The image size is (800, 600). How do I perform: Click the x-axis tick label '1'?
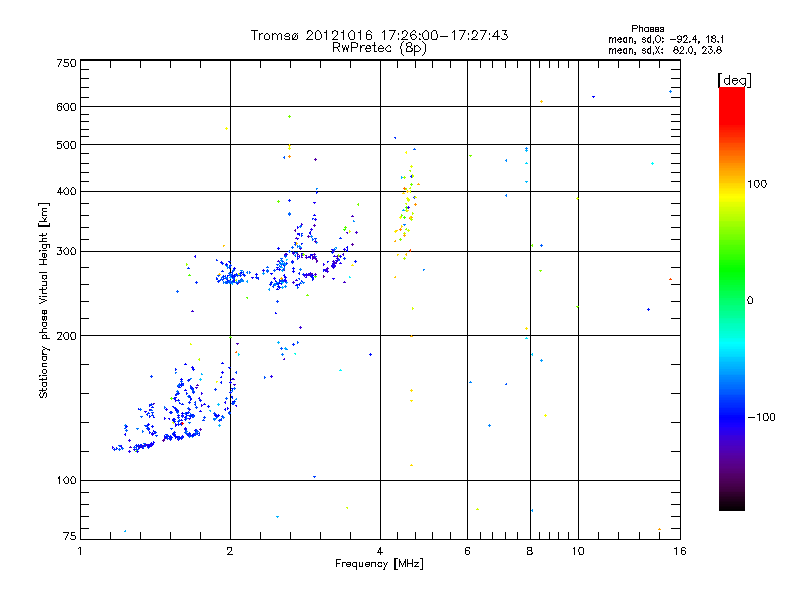(x=80, y=551)
